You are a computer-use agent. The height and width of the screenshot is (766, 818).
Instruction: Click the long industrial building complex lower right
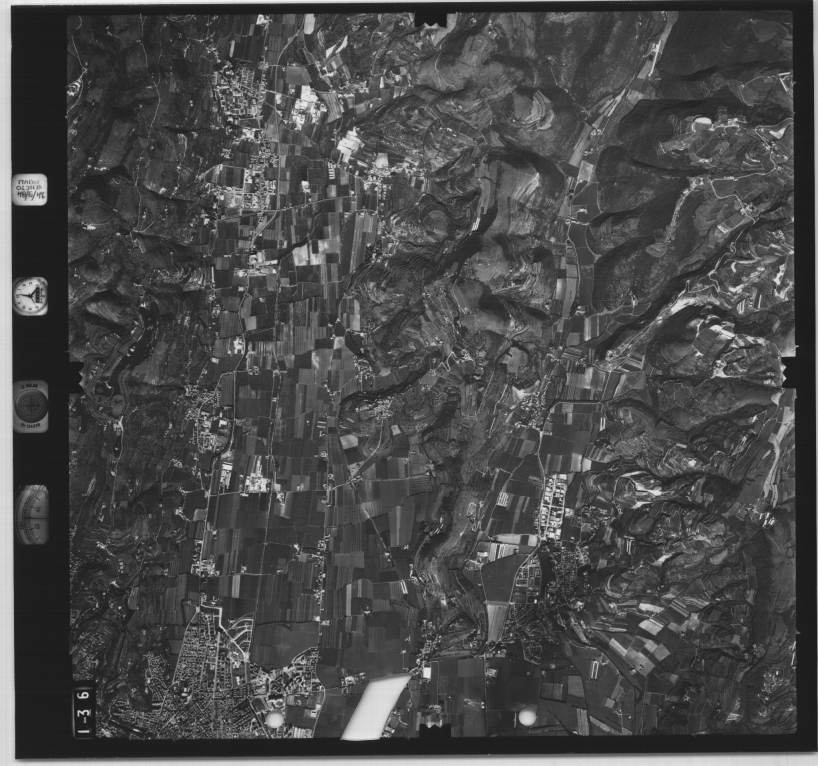click(551, 505)
